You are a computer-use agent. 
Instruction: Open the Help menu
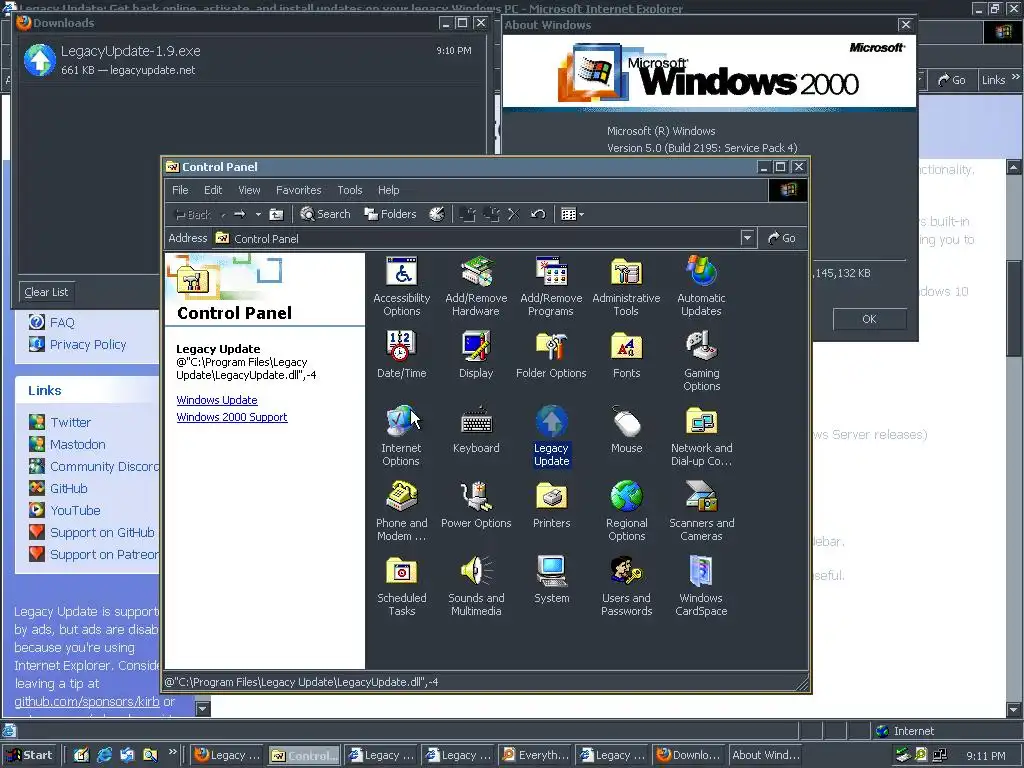coord(389,190)
